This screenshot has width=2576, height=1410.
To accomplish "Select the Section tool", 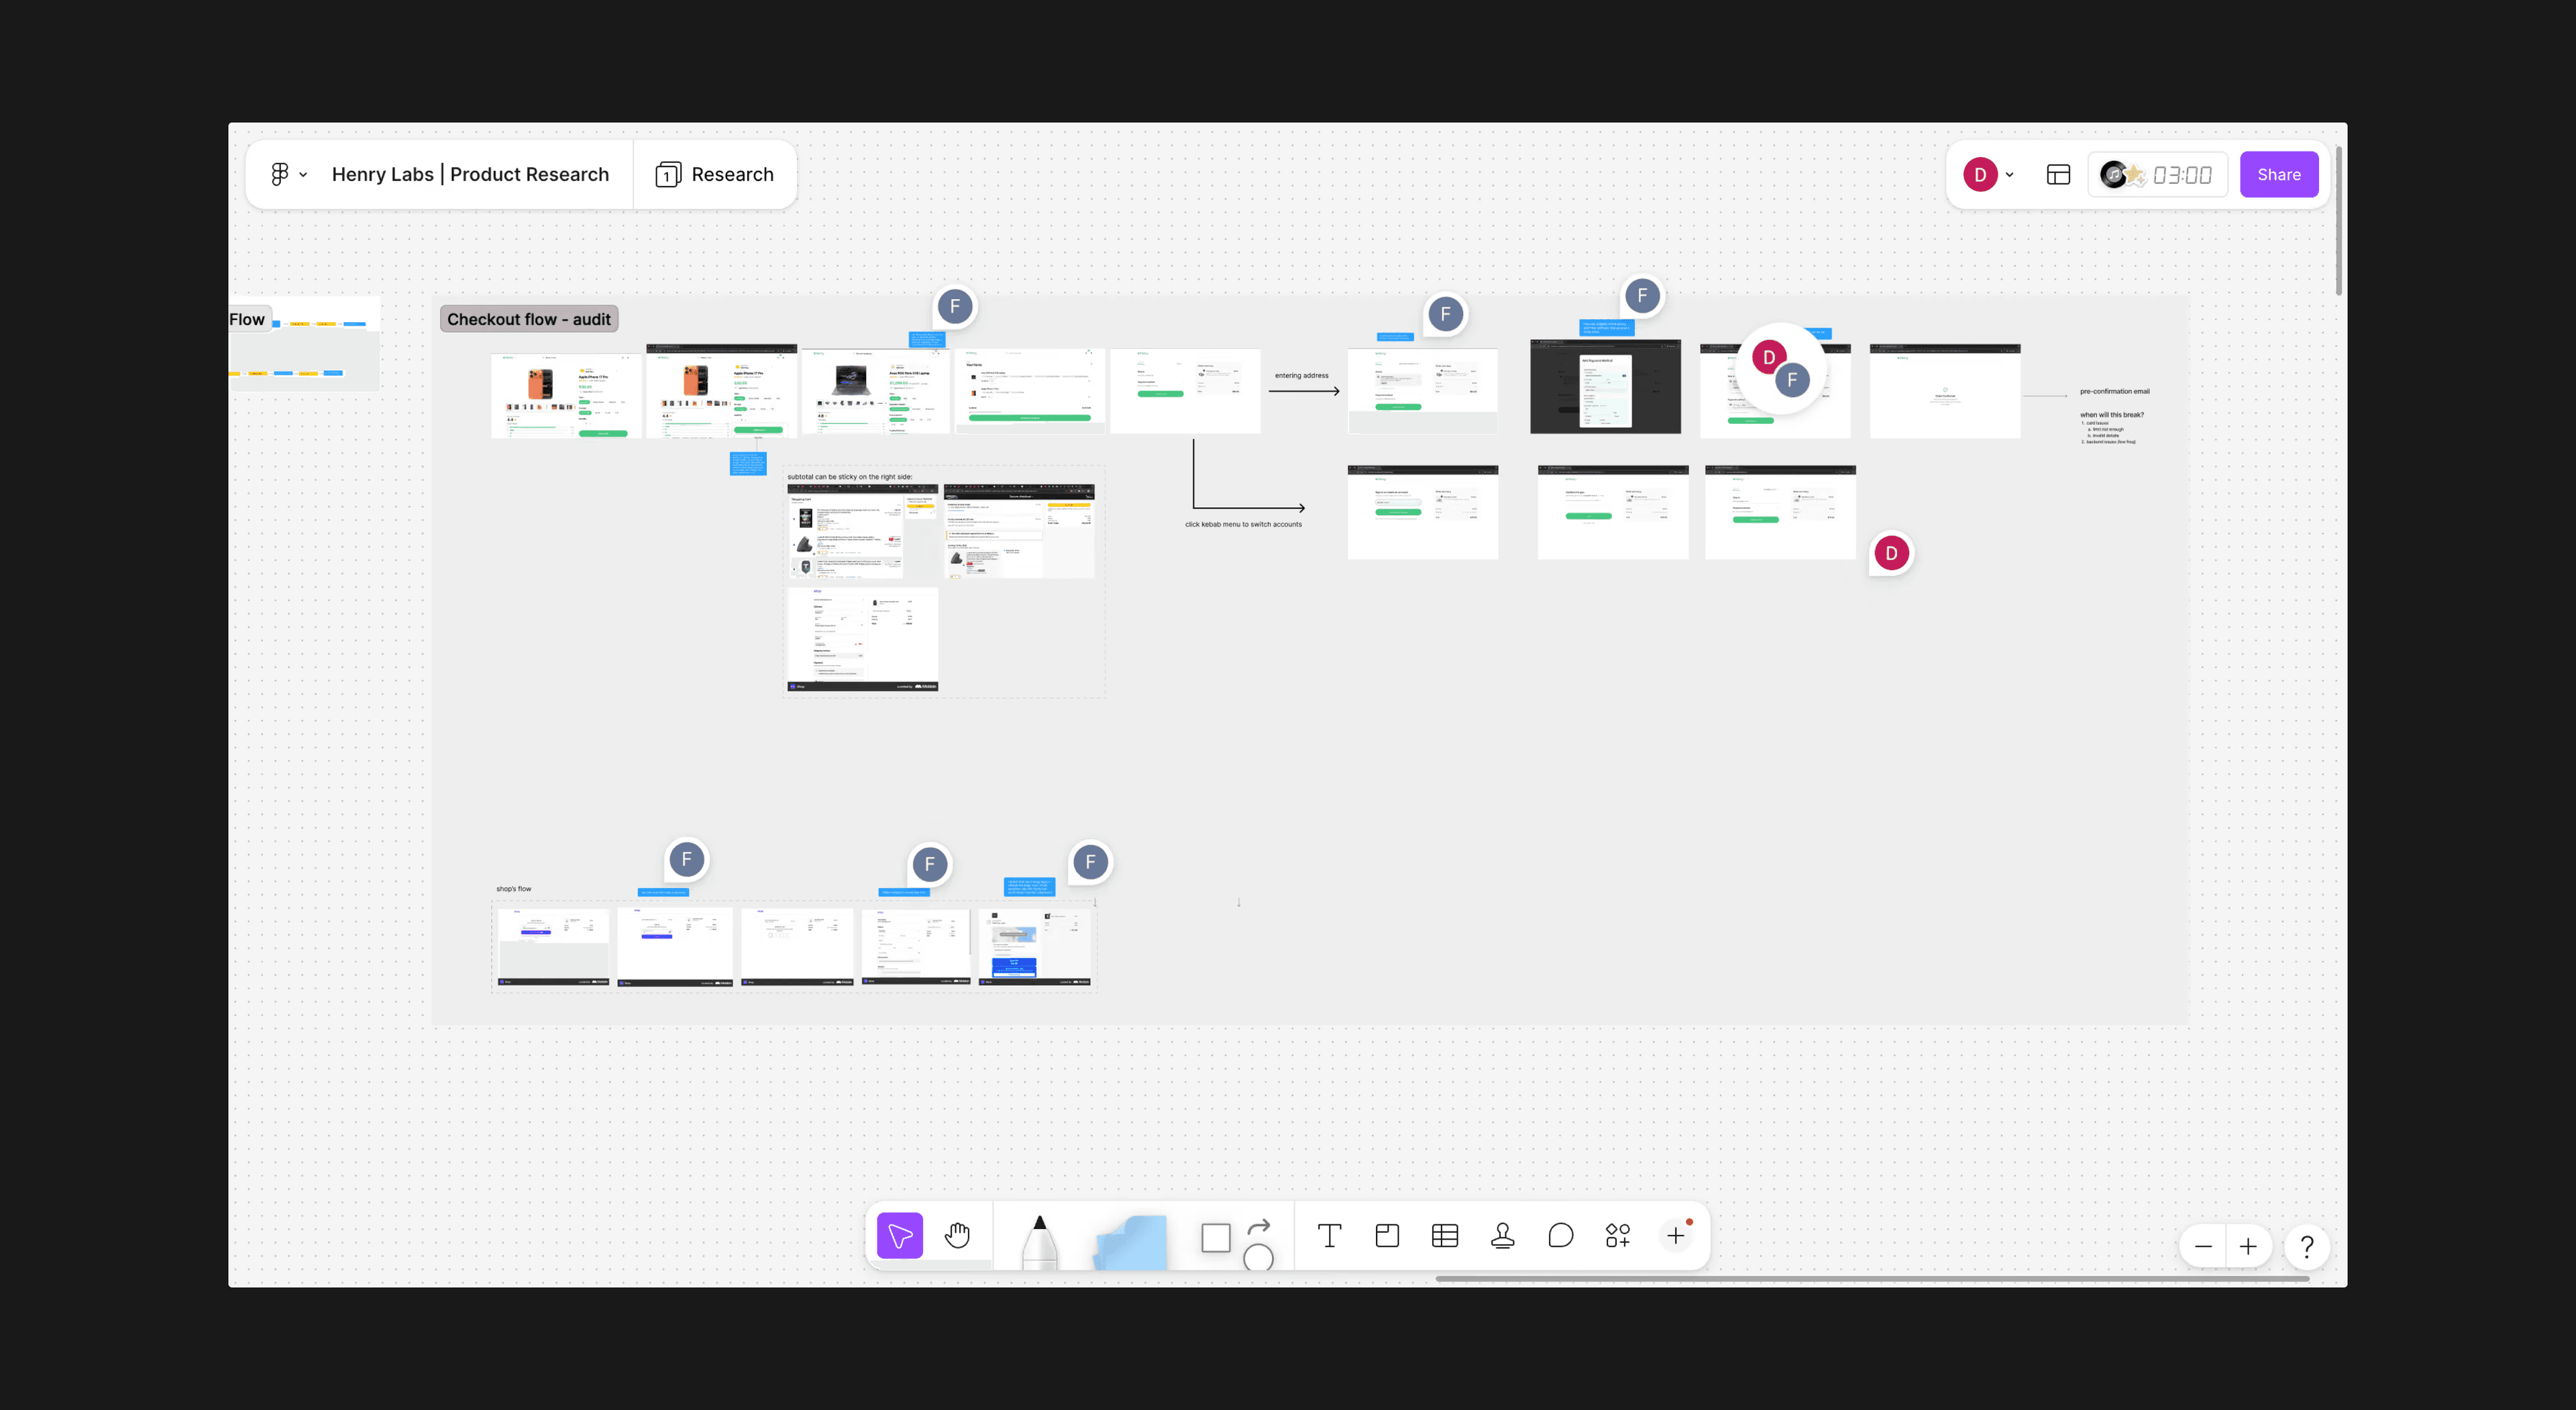I will (1387, 1236).
